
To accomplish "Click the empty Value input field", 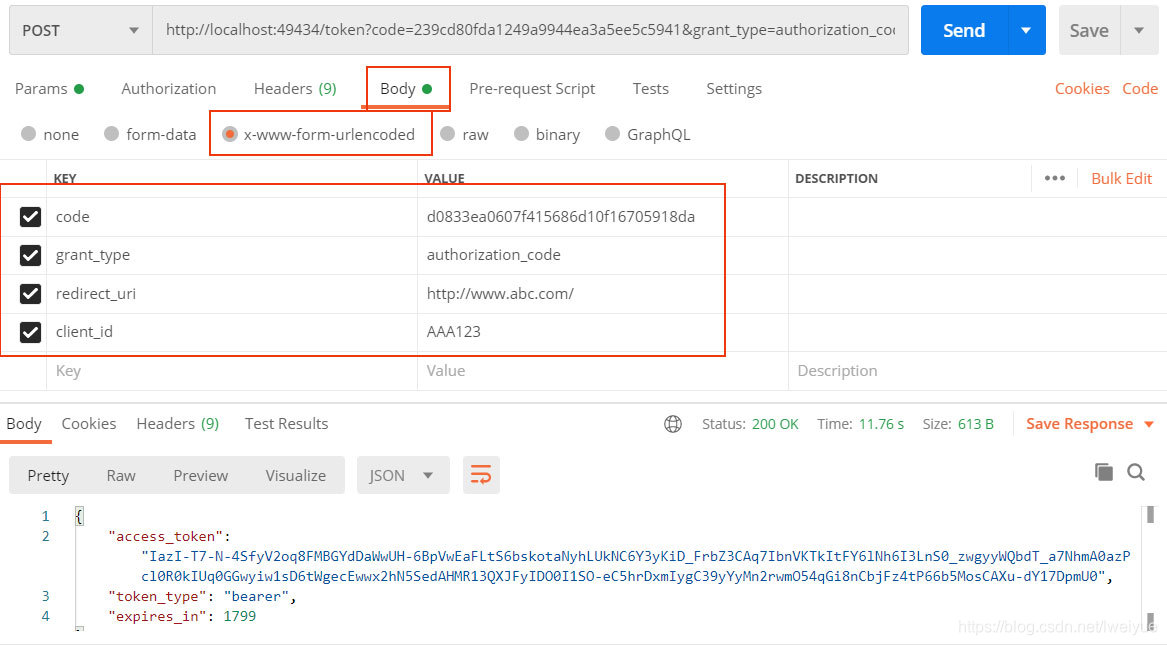I will pyautogui.click(x=602, y=370).
